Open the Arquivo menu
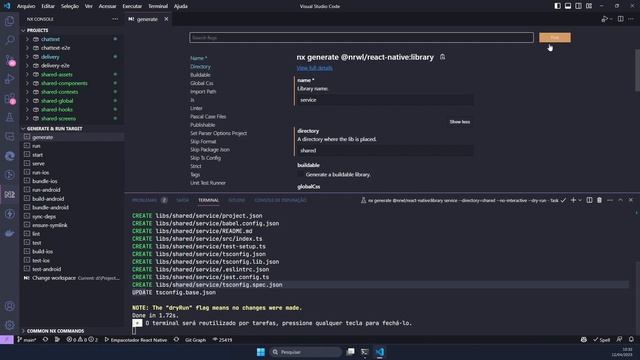This screenshot has height=360, width=640. coord(26,6)
